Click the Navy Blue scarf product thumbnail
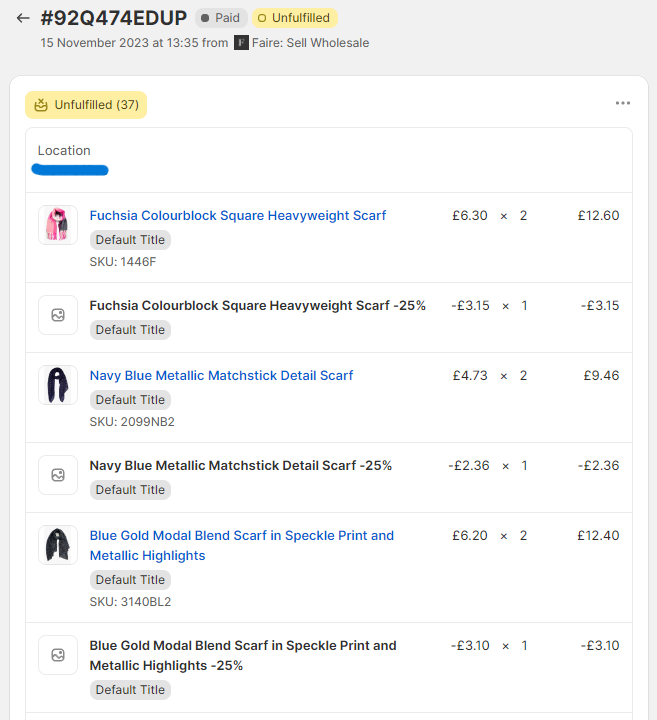Image resolution: width=657 pixels, height=720 pixels. pyautogui.click(x=58, y=385)
